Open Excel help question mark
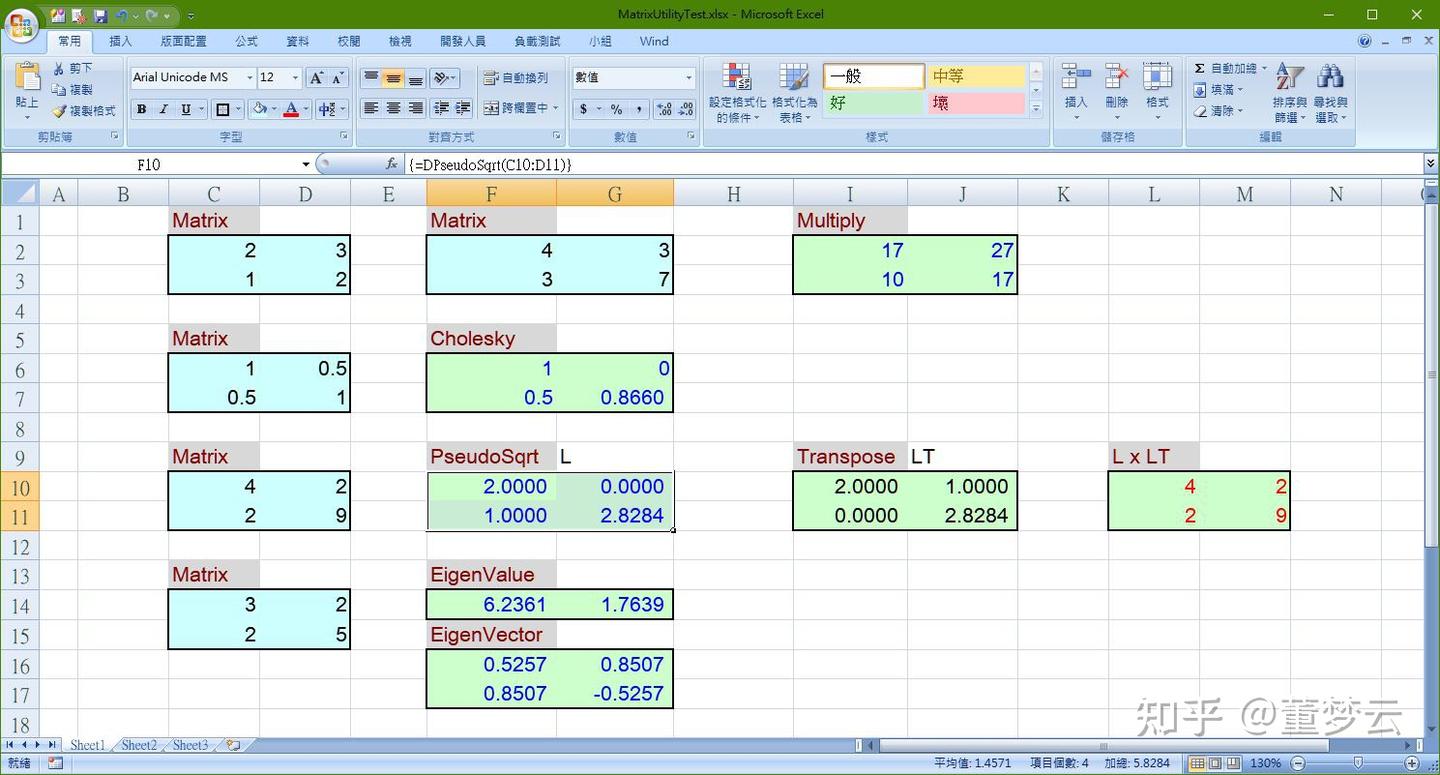Screen dimensions: 1440x775 (x=1365, y=41)
